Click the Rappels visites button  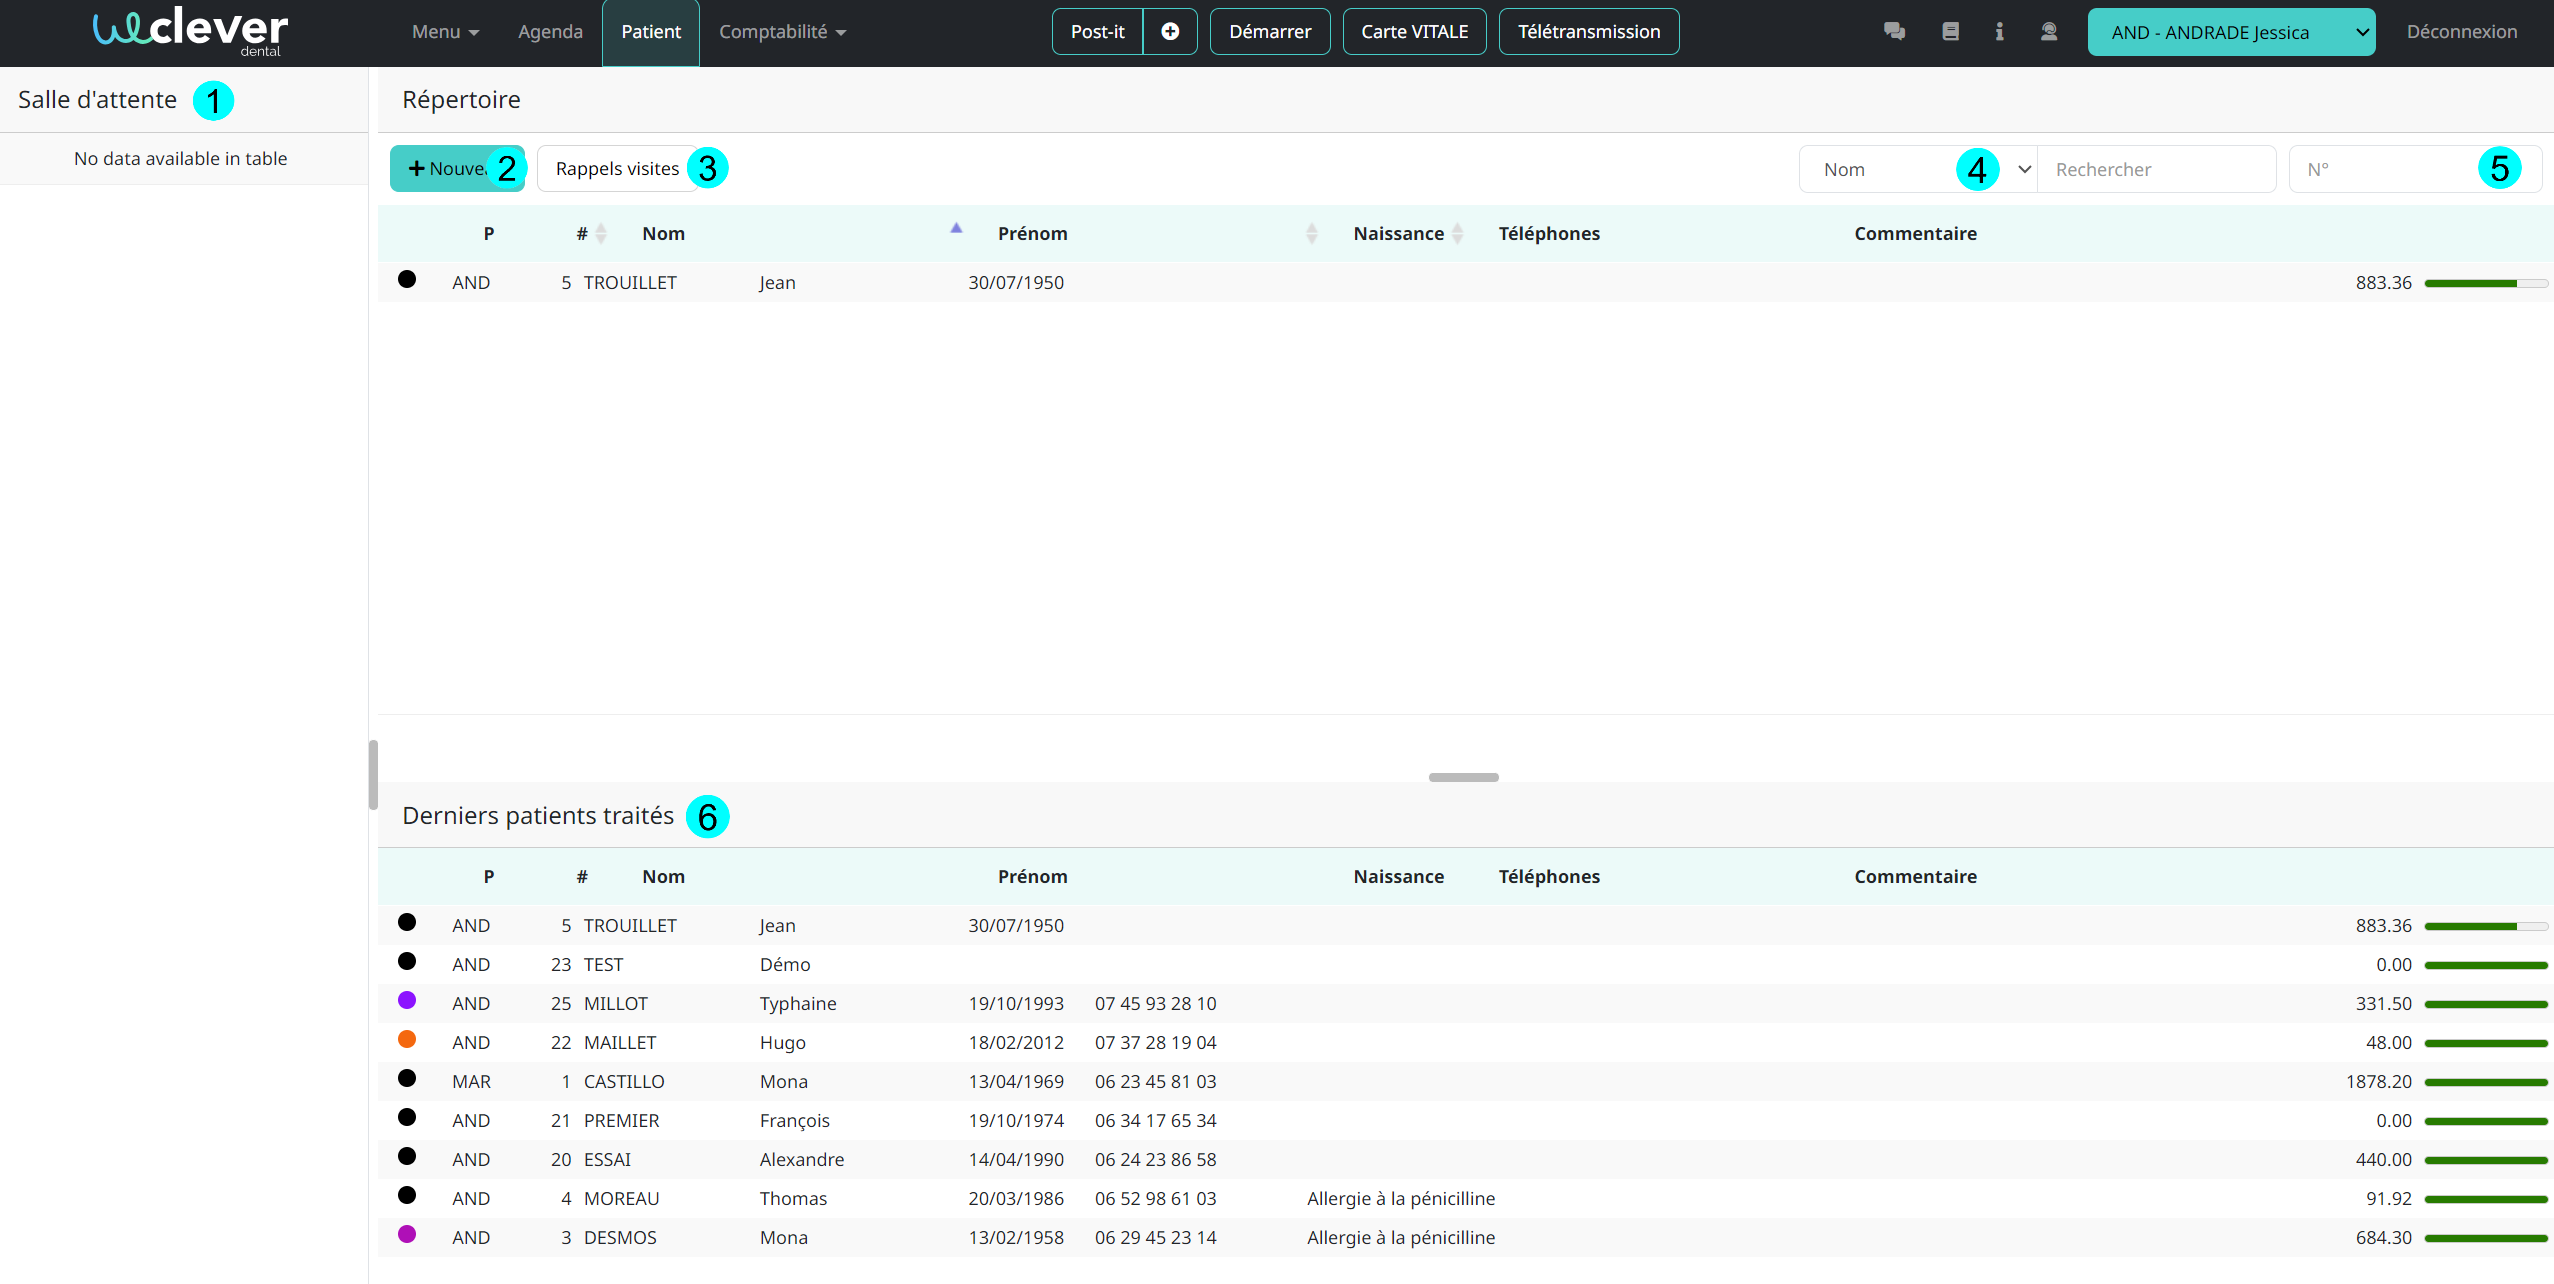[617, 169]
